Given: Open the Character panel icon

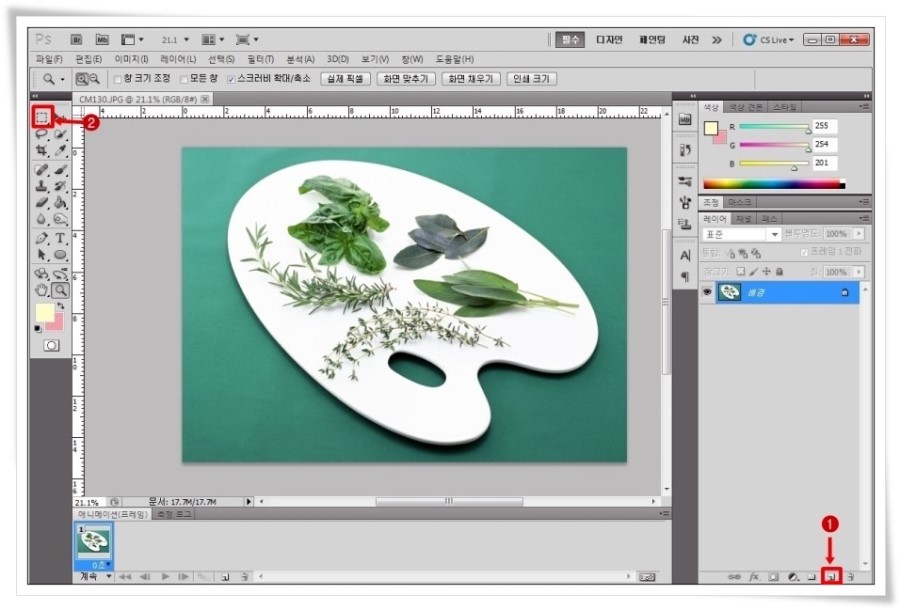Looking at the screenshot, I should point(685,256).
